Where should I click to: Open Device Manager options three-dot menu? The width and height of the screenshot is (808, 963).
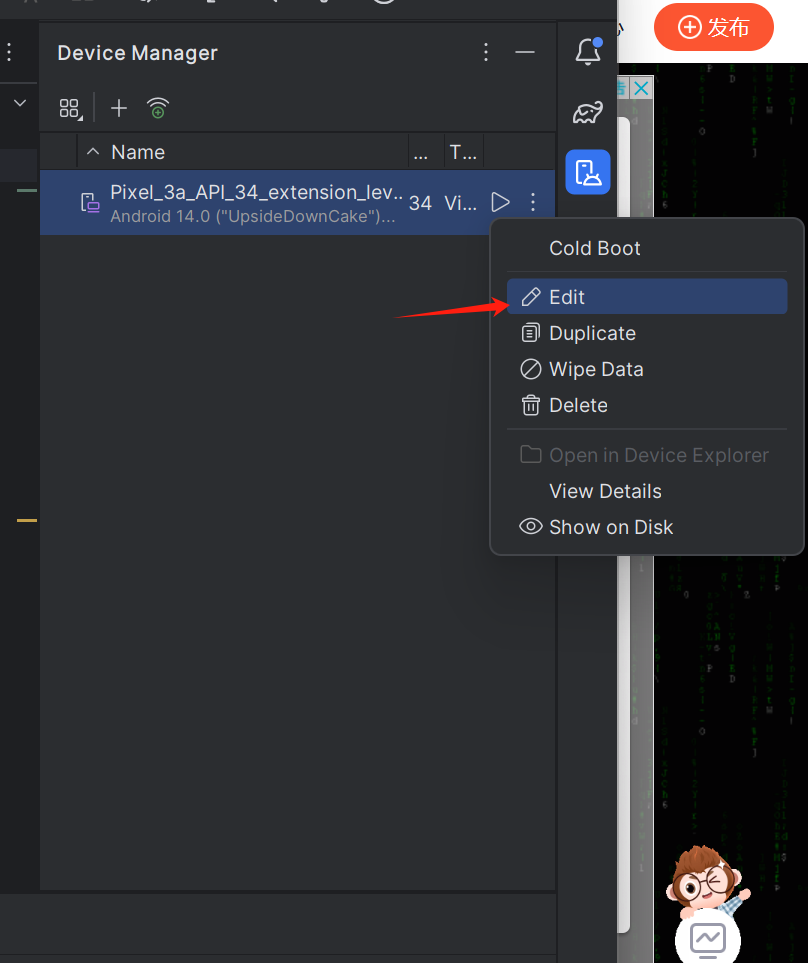[x=486, y=52]
